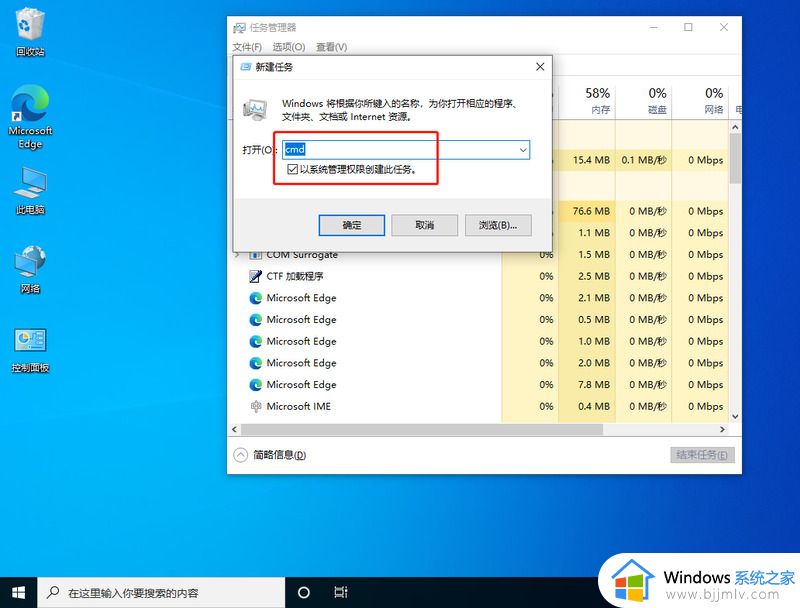The height and width of the screenshot is (608, 800).
Task: Click the 0.4 MB memory cell
Action: click(587, 407)
